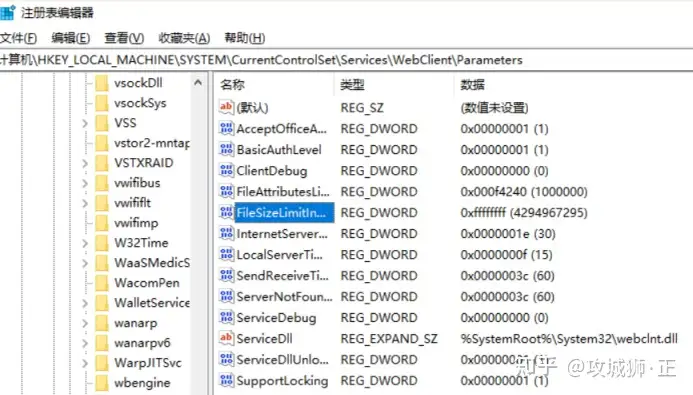Click the DWORD icon of FileSizeLimitIn...

tap(226, 213)
